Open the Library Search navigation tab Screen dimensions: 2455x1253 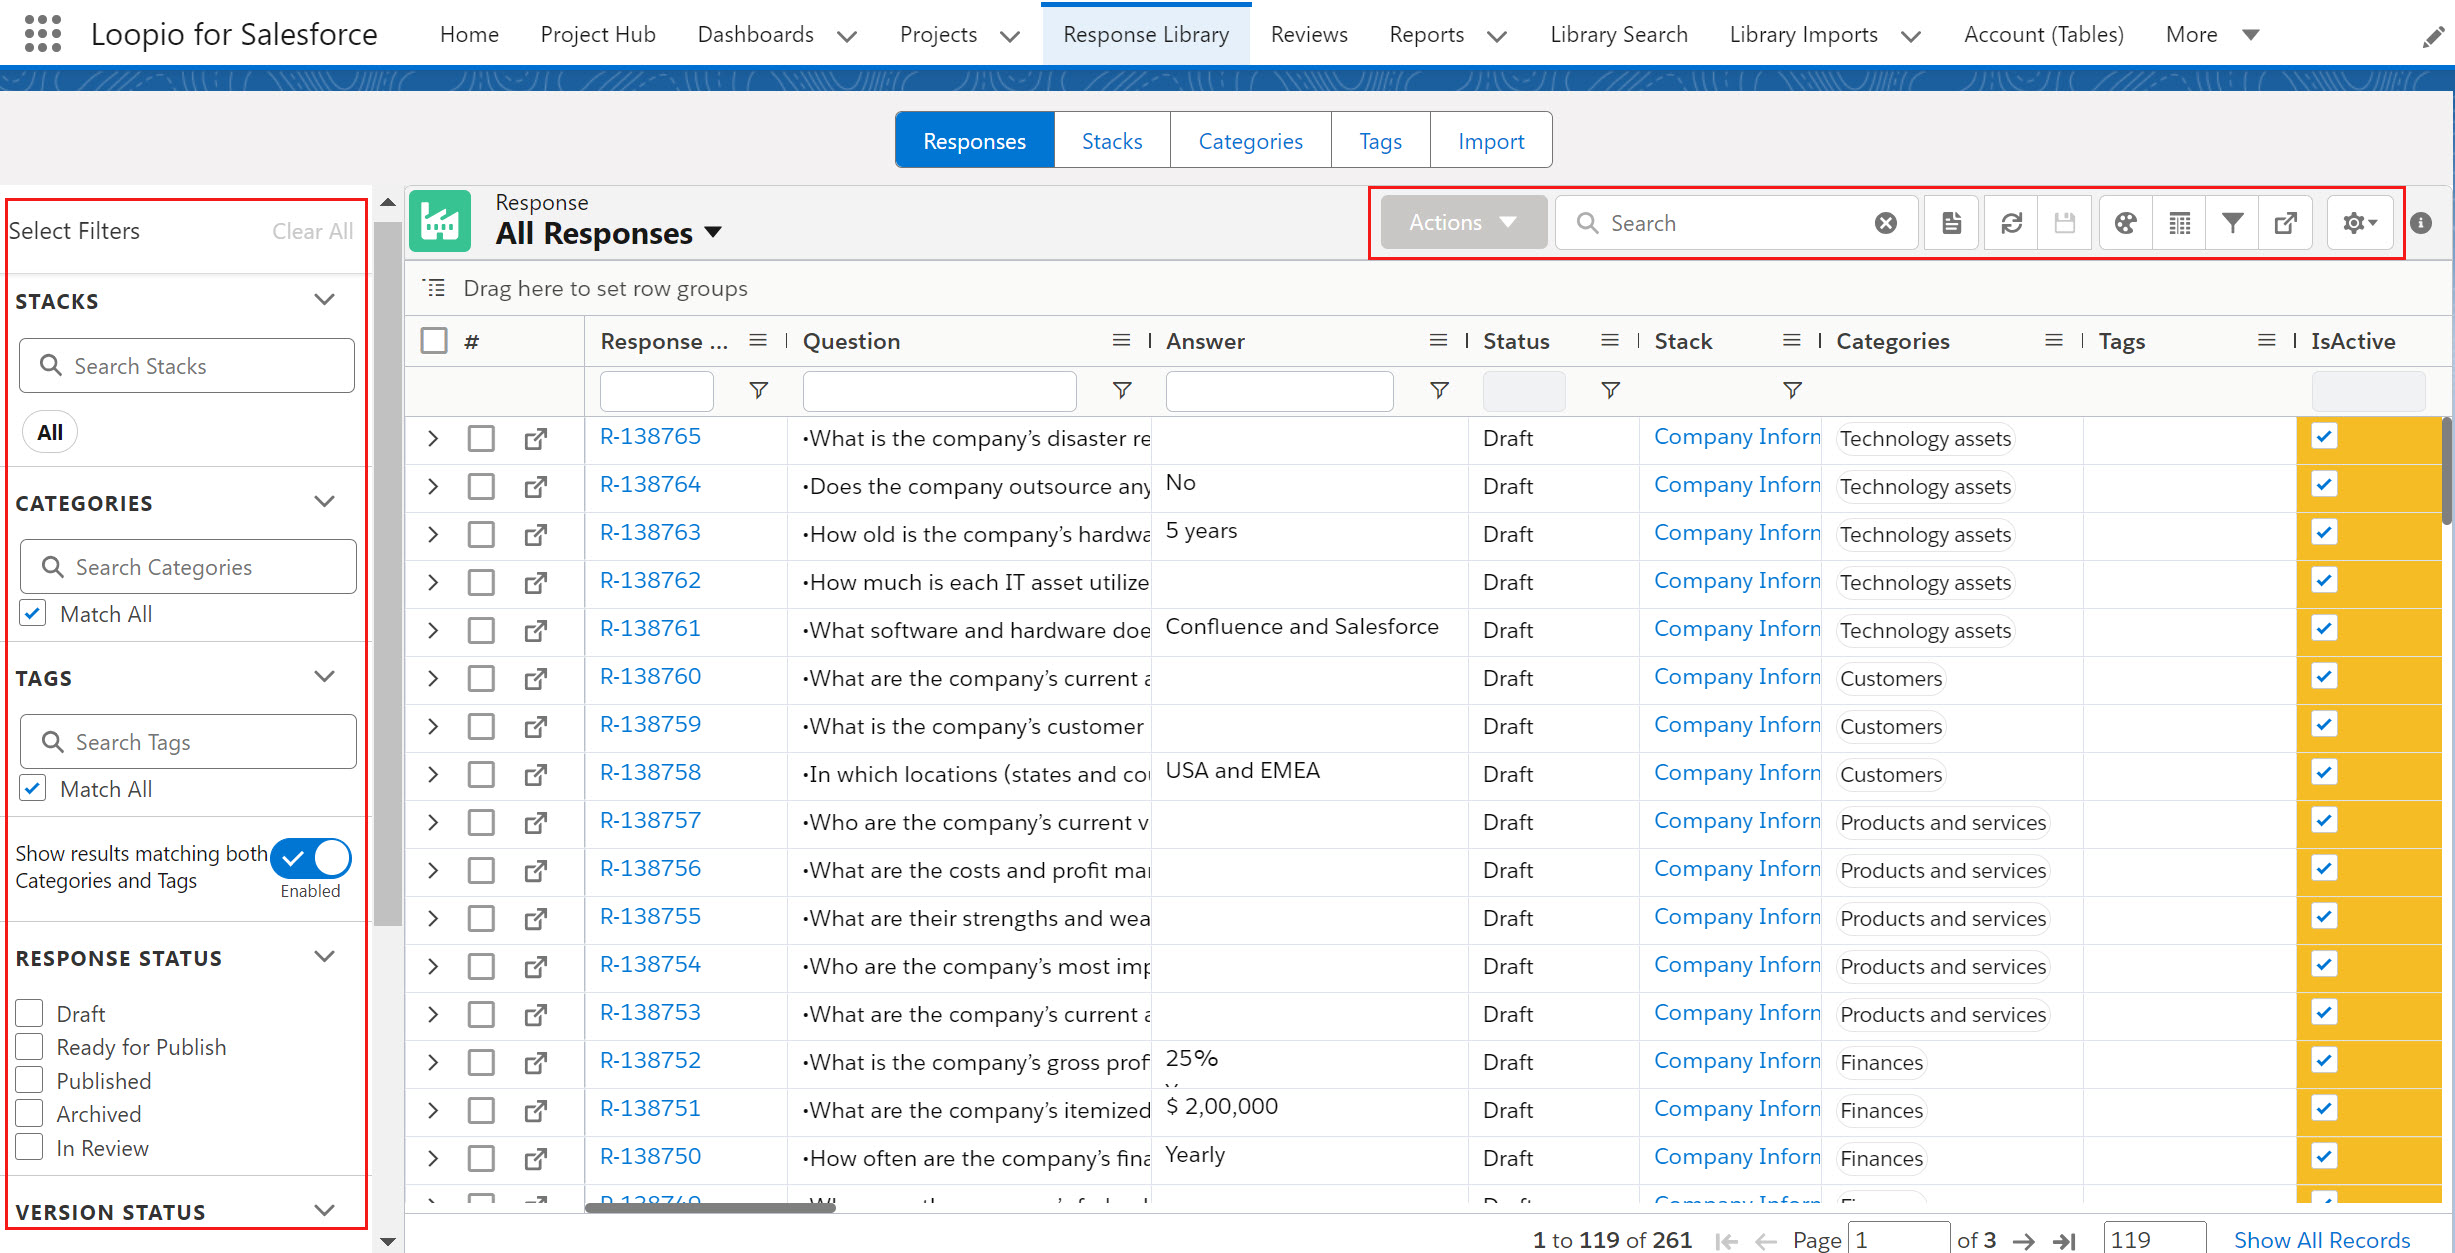click(x=1618, y=34)
